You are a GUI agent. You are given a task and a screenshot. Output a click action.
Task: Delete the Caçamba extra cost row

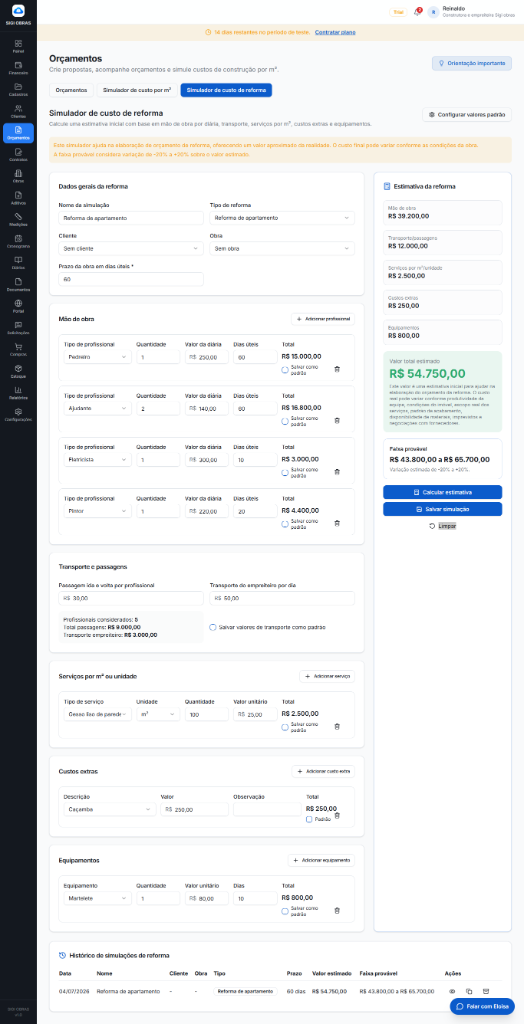(x=337, y=815)
